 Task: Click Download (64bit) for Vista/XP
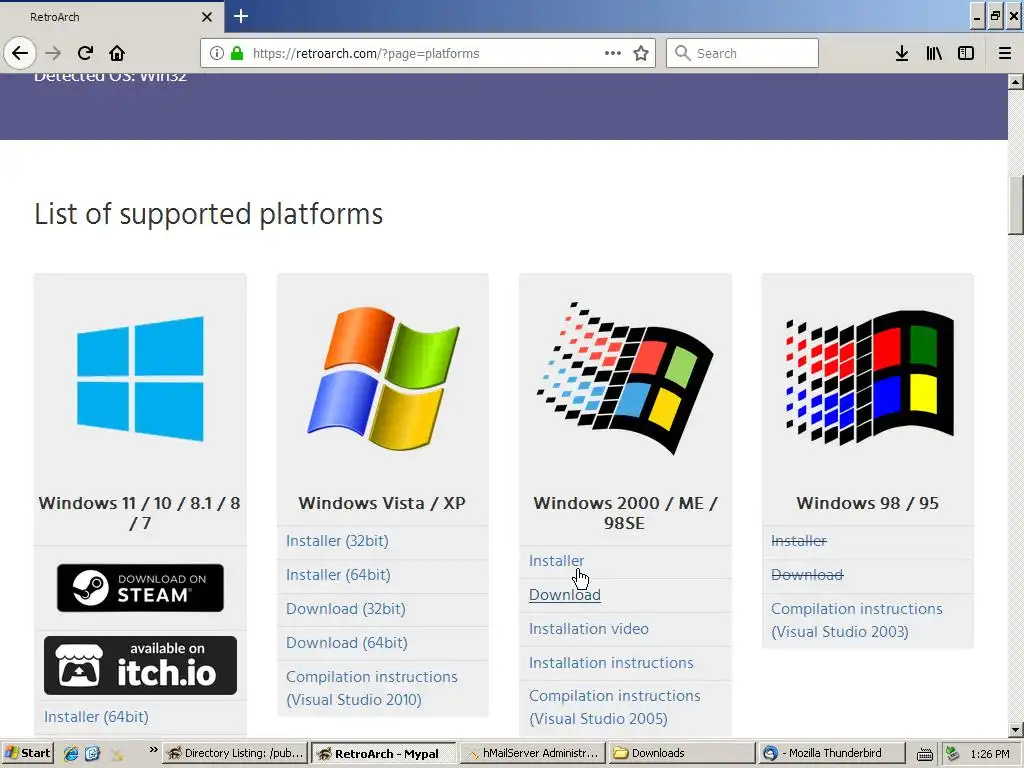coord(347,643)
